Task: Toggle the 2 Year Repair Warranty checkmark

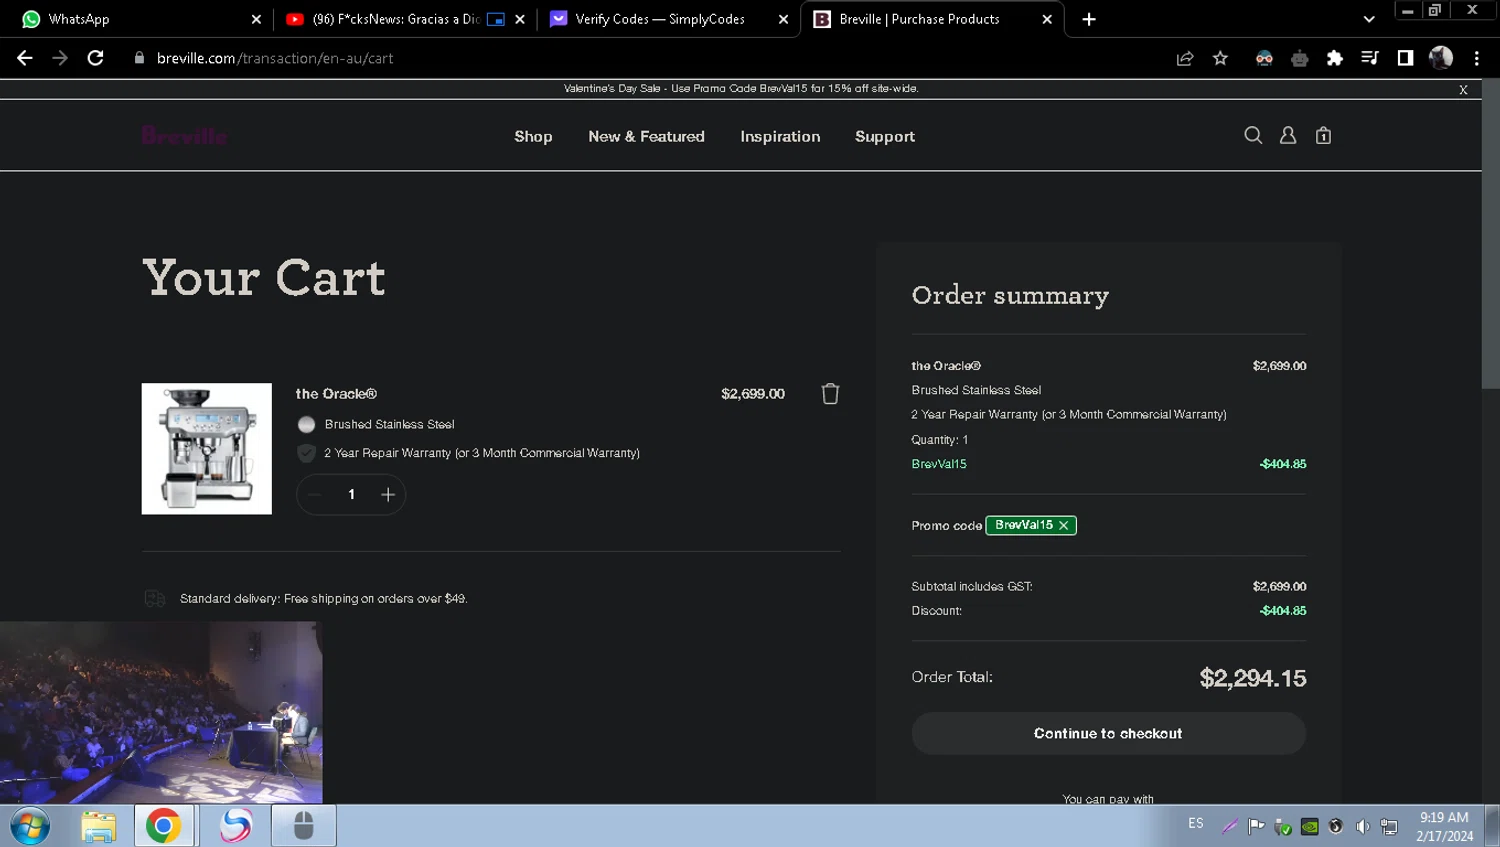Action: point(306,453)
